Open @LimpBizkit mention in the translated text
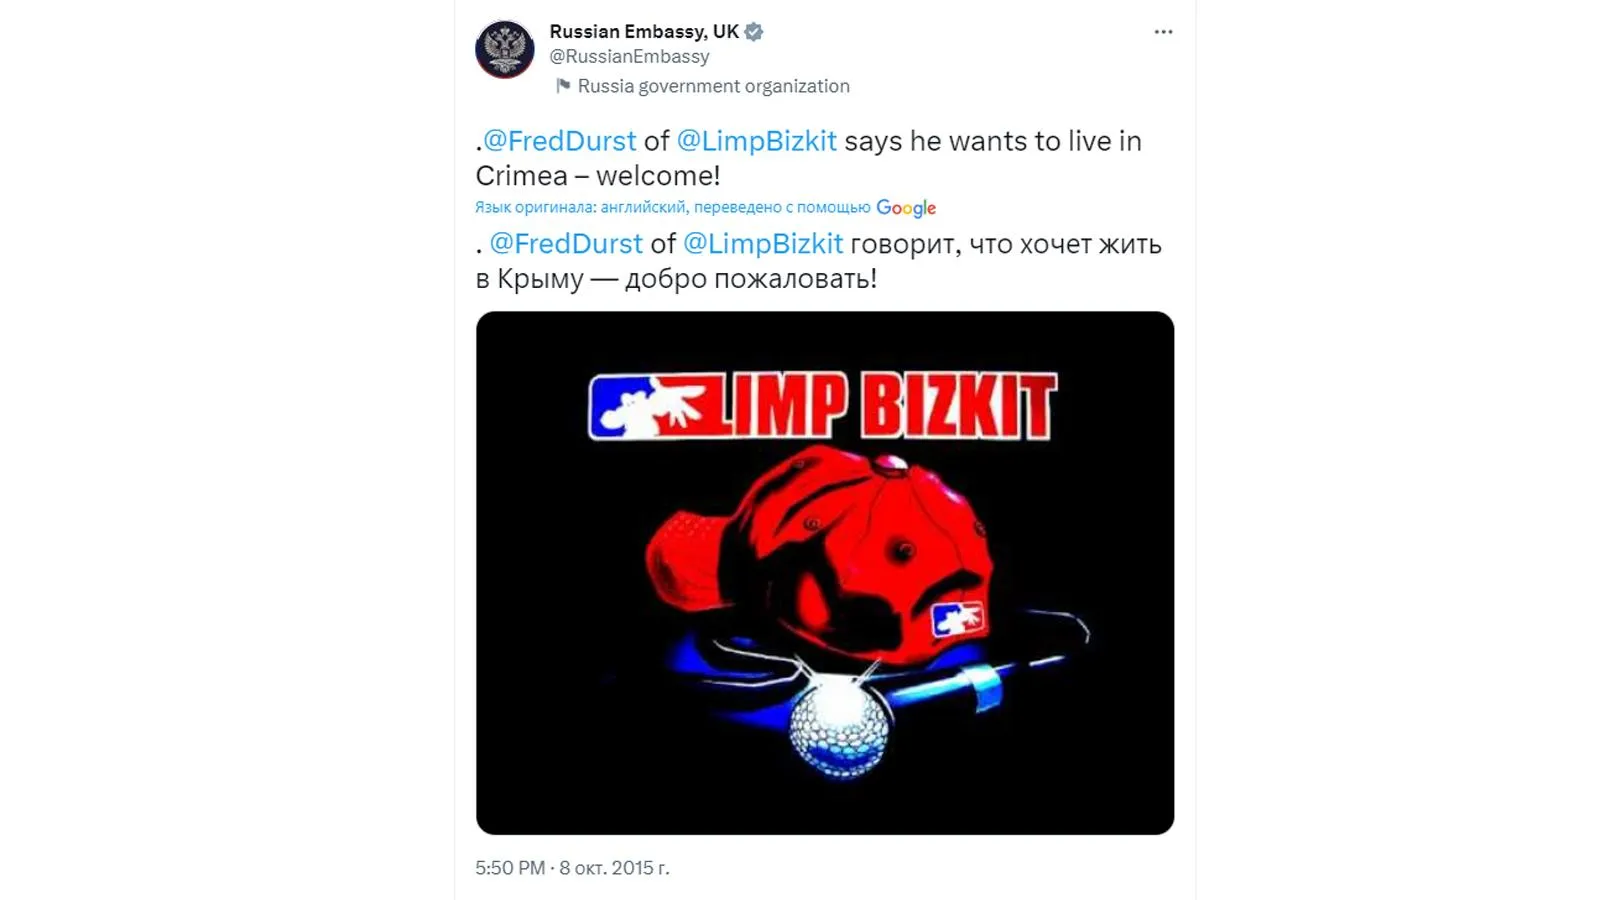 (763, 243)
